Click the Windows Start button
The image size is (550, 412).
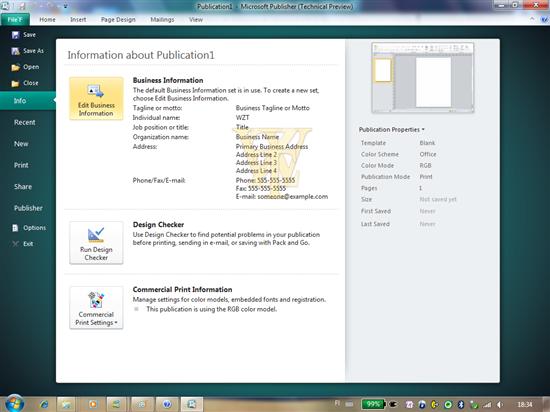14,403
